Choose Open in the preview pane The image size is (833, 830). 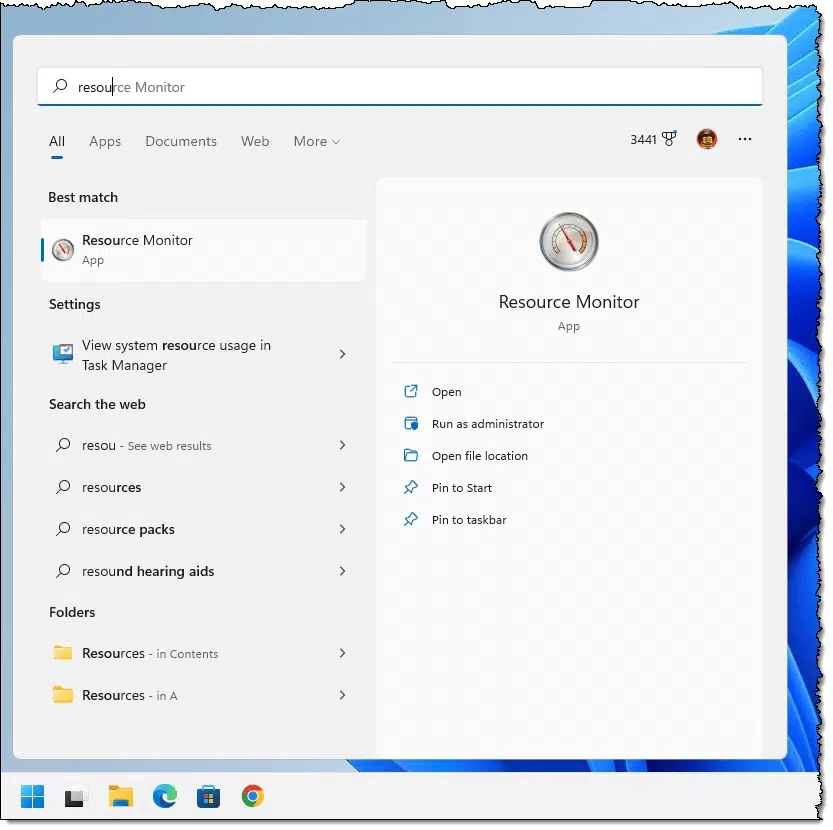[446, 392]
